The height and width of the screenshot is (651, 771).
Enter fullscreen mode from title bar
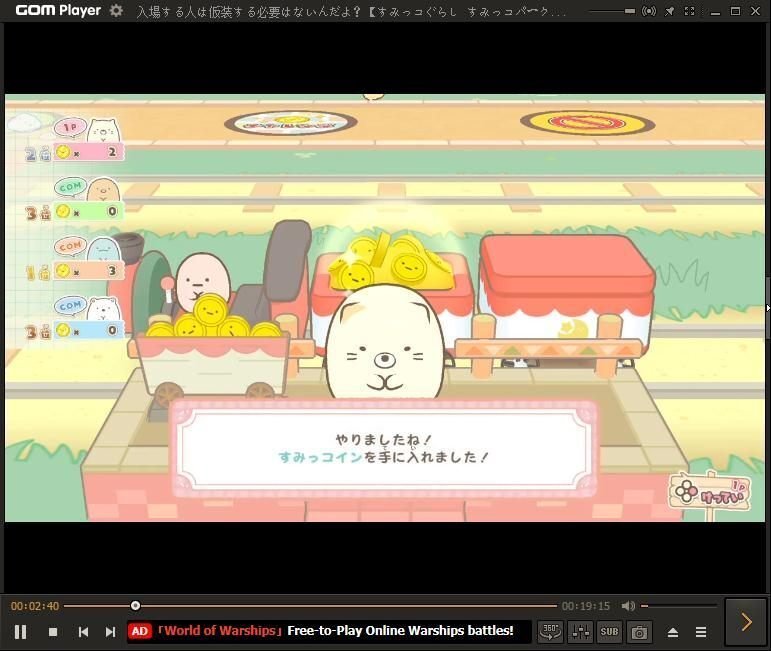(689, 11)
